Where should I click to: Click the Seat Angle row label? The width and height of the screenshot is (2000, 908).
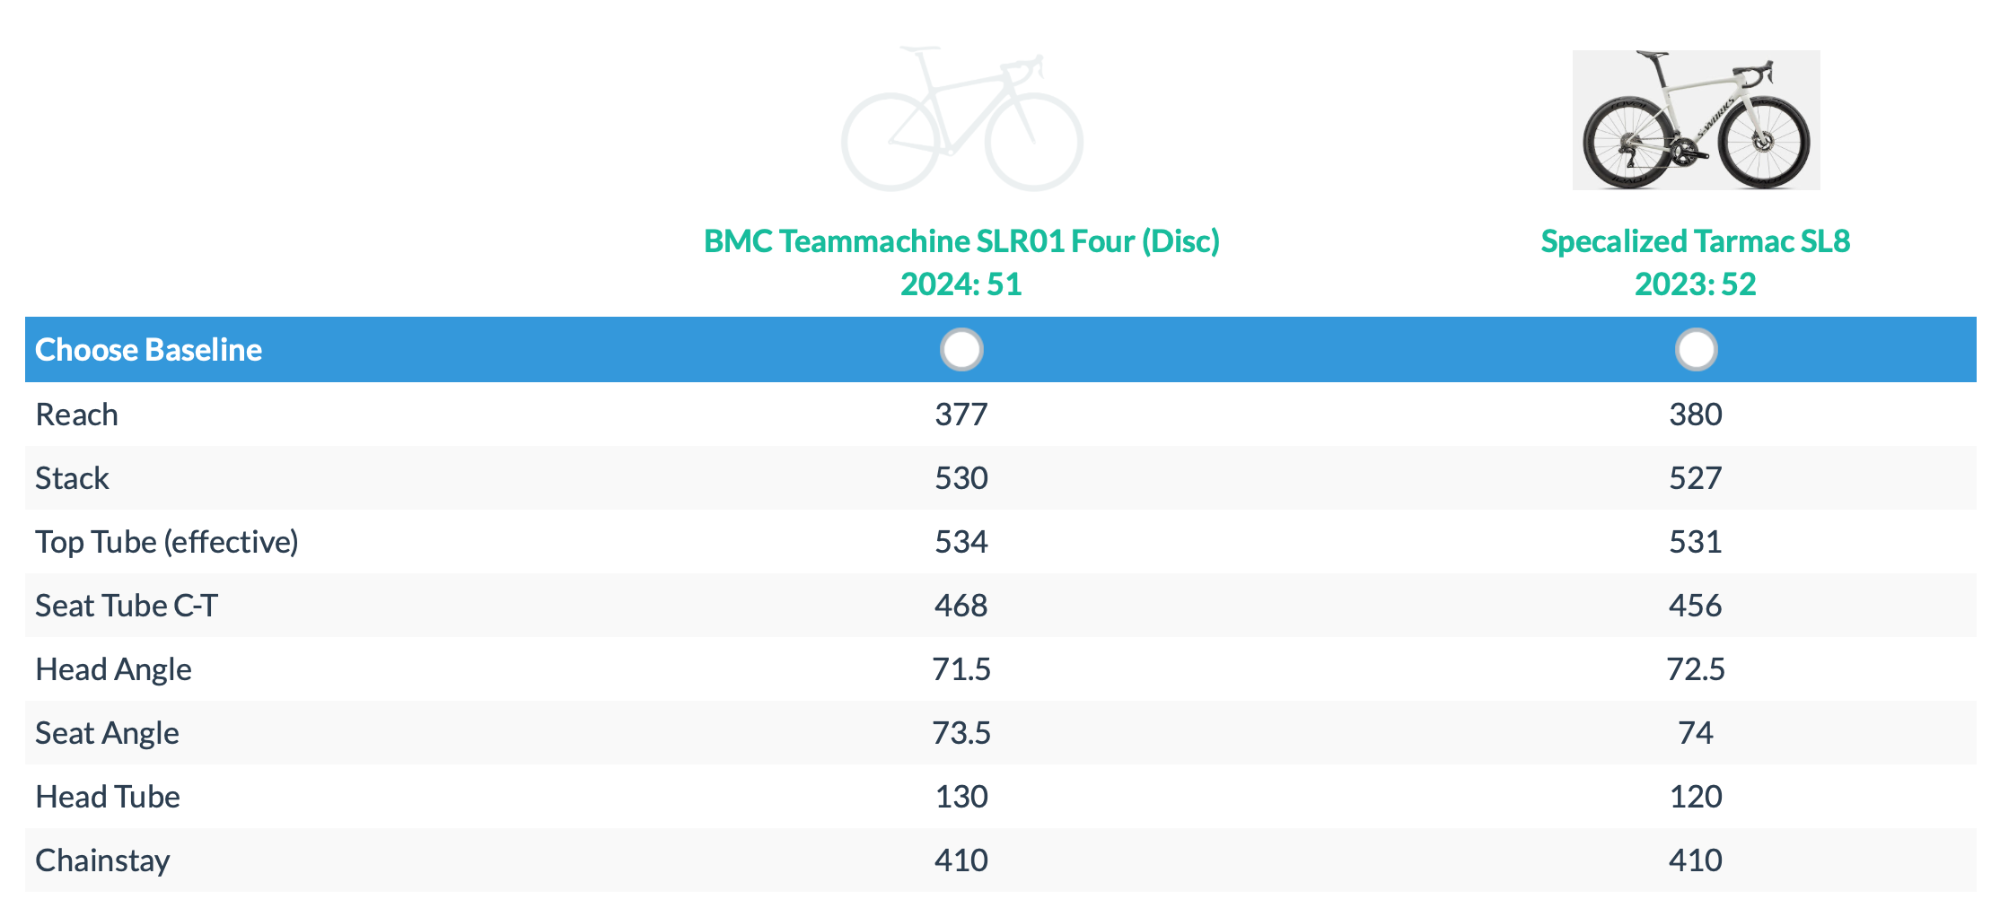tap(107, 734)
